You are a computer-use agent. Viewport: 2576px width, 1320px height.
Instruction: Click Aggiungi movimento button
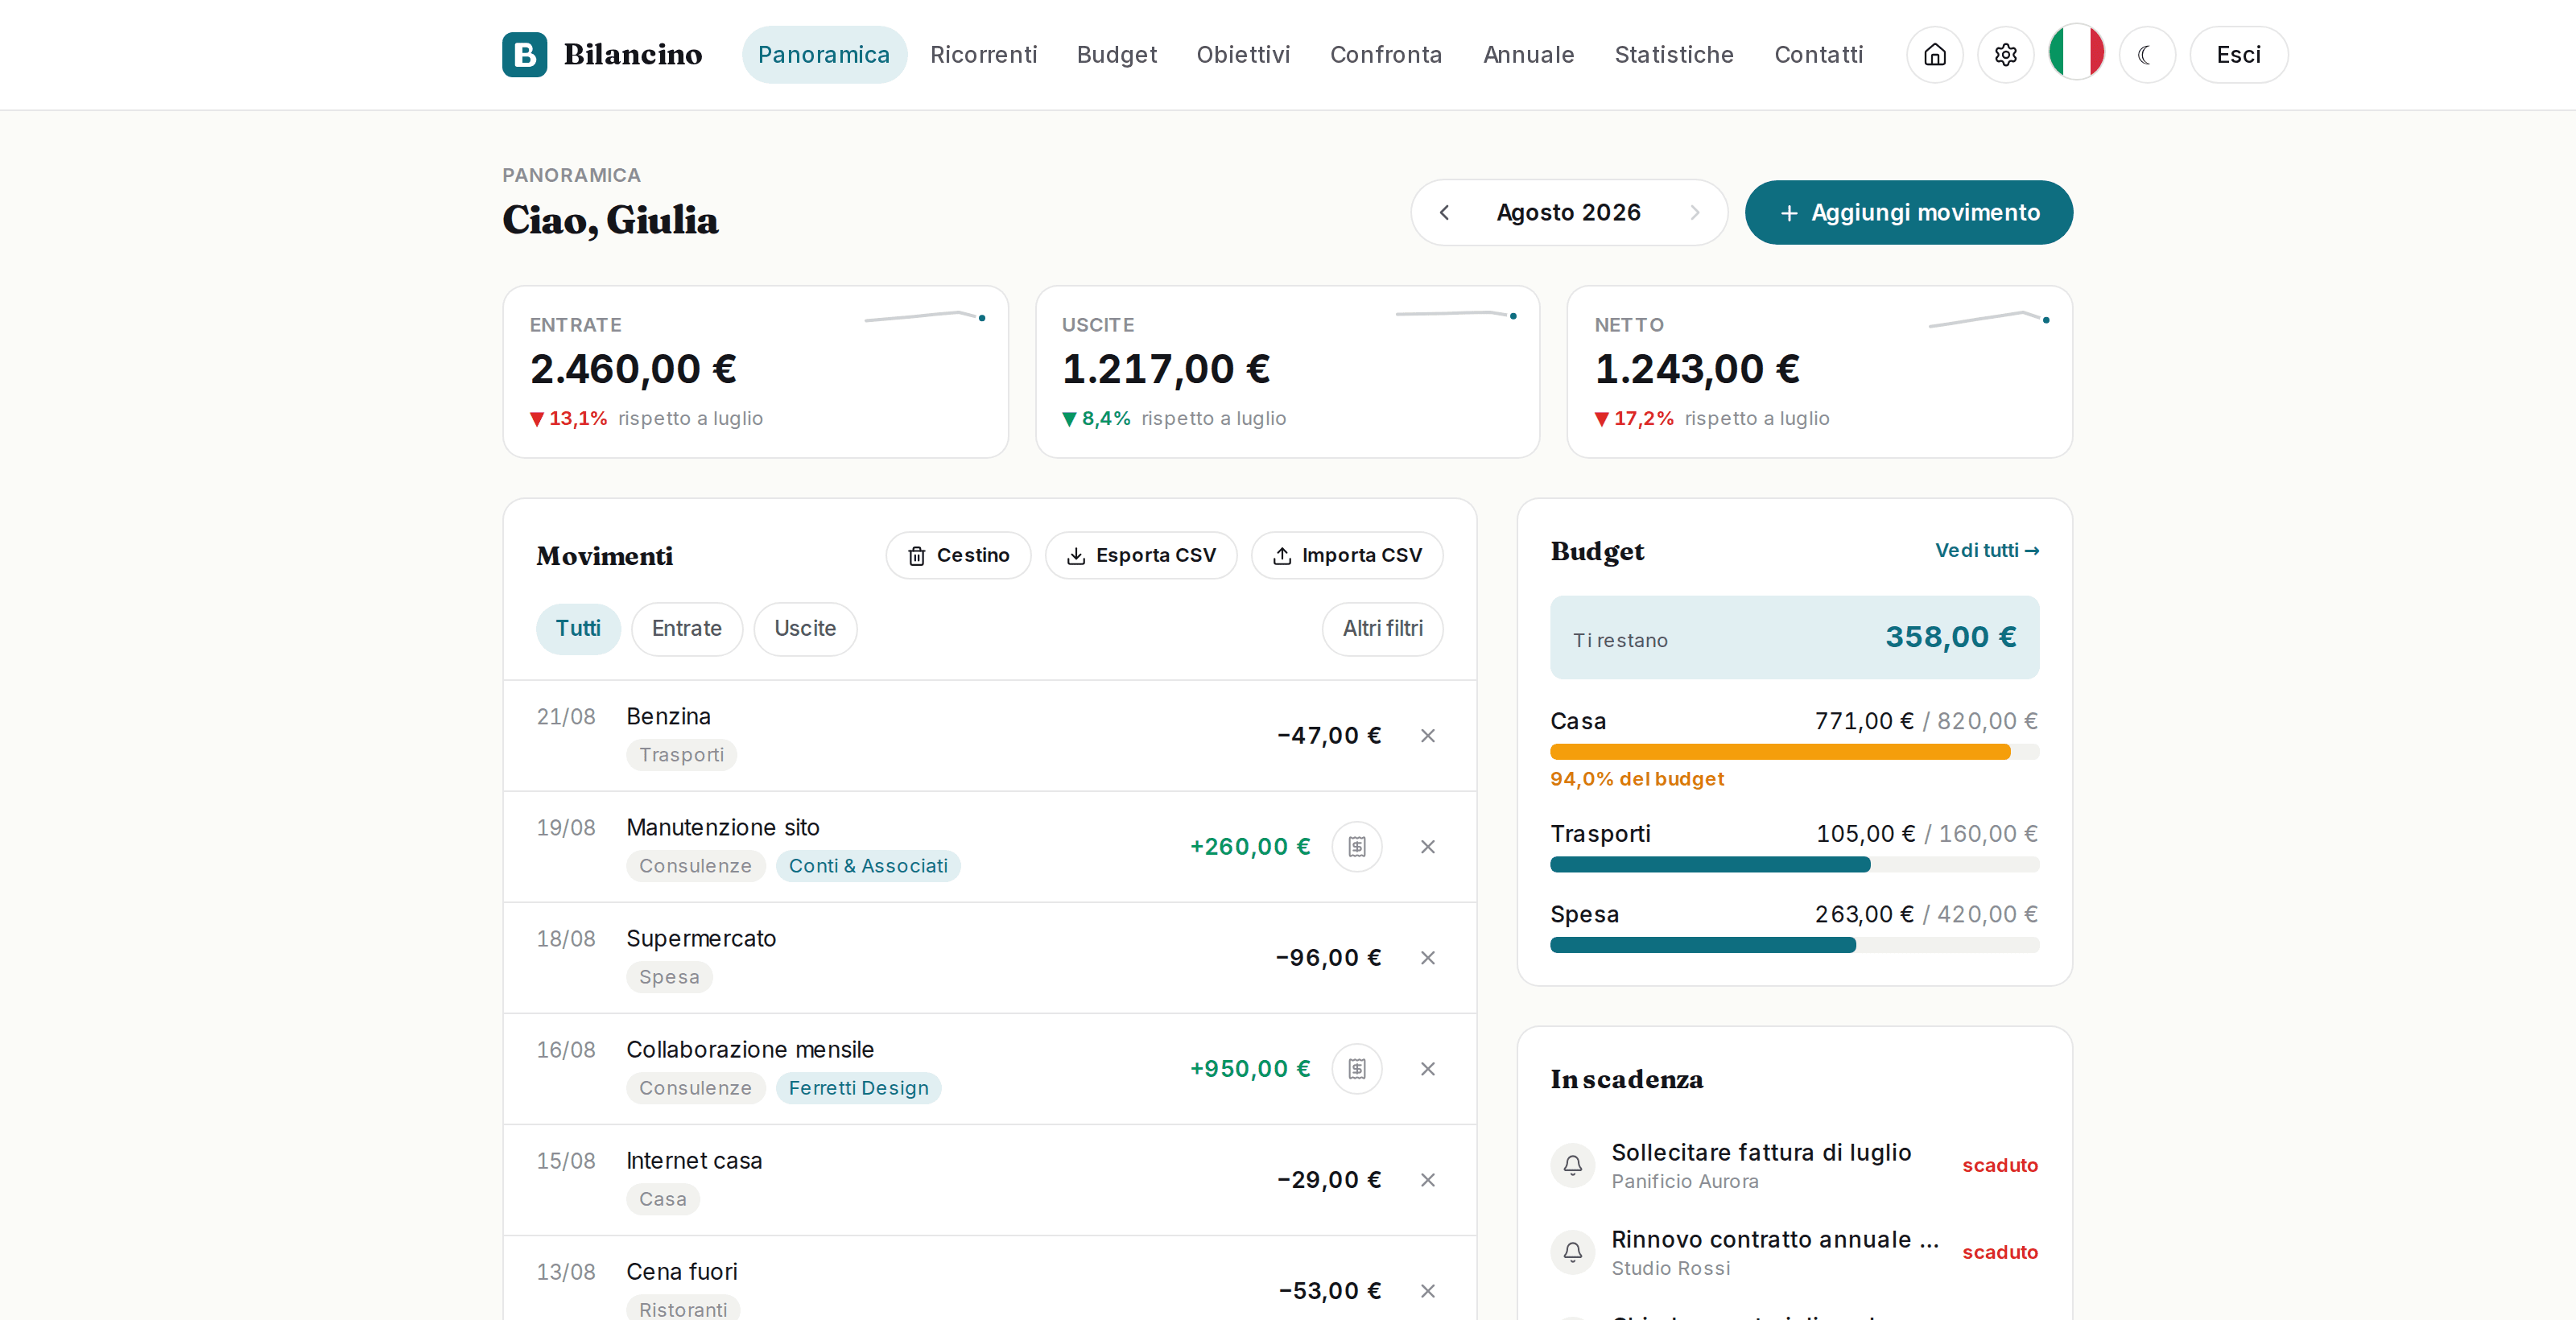(1908, 212)
